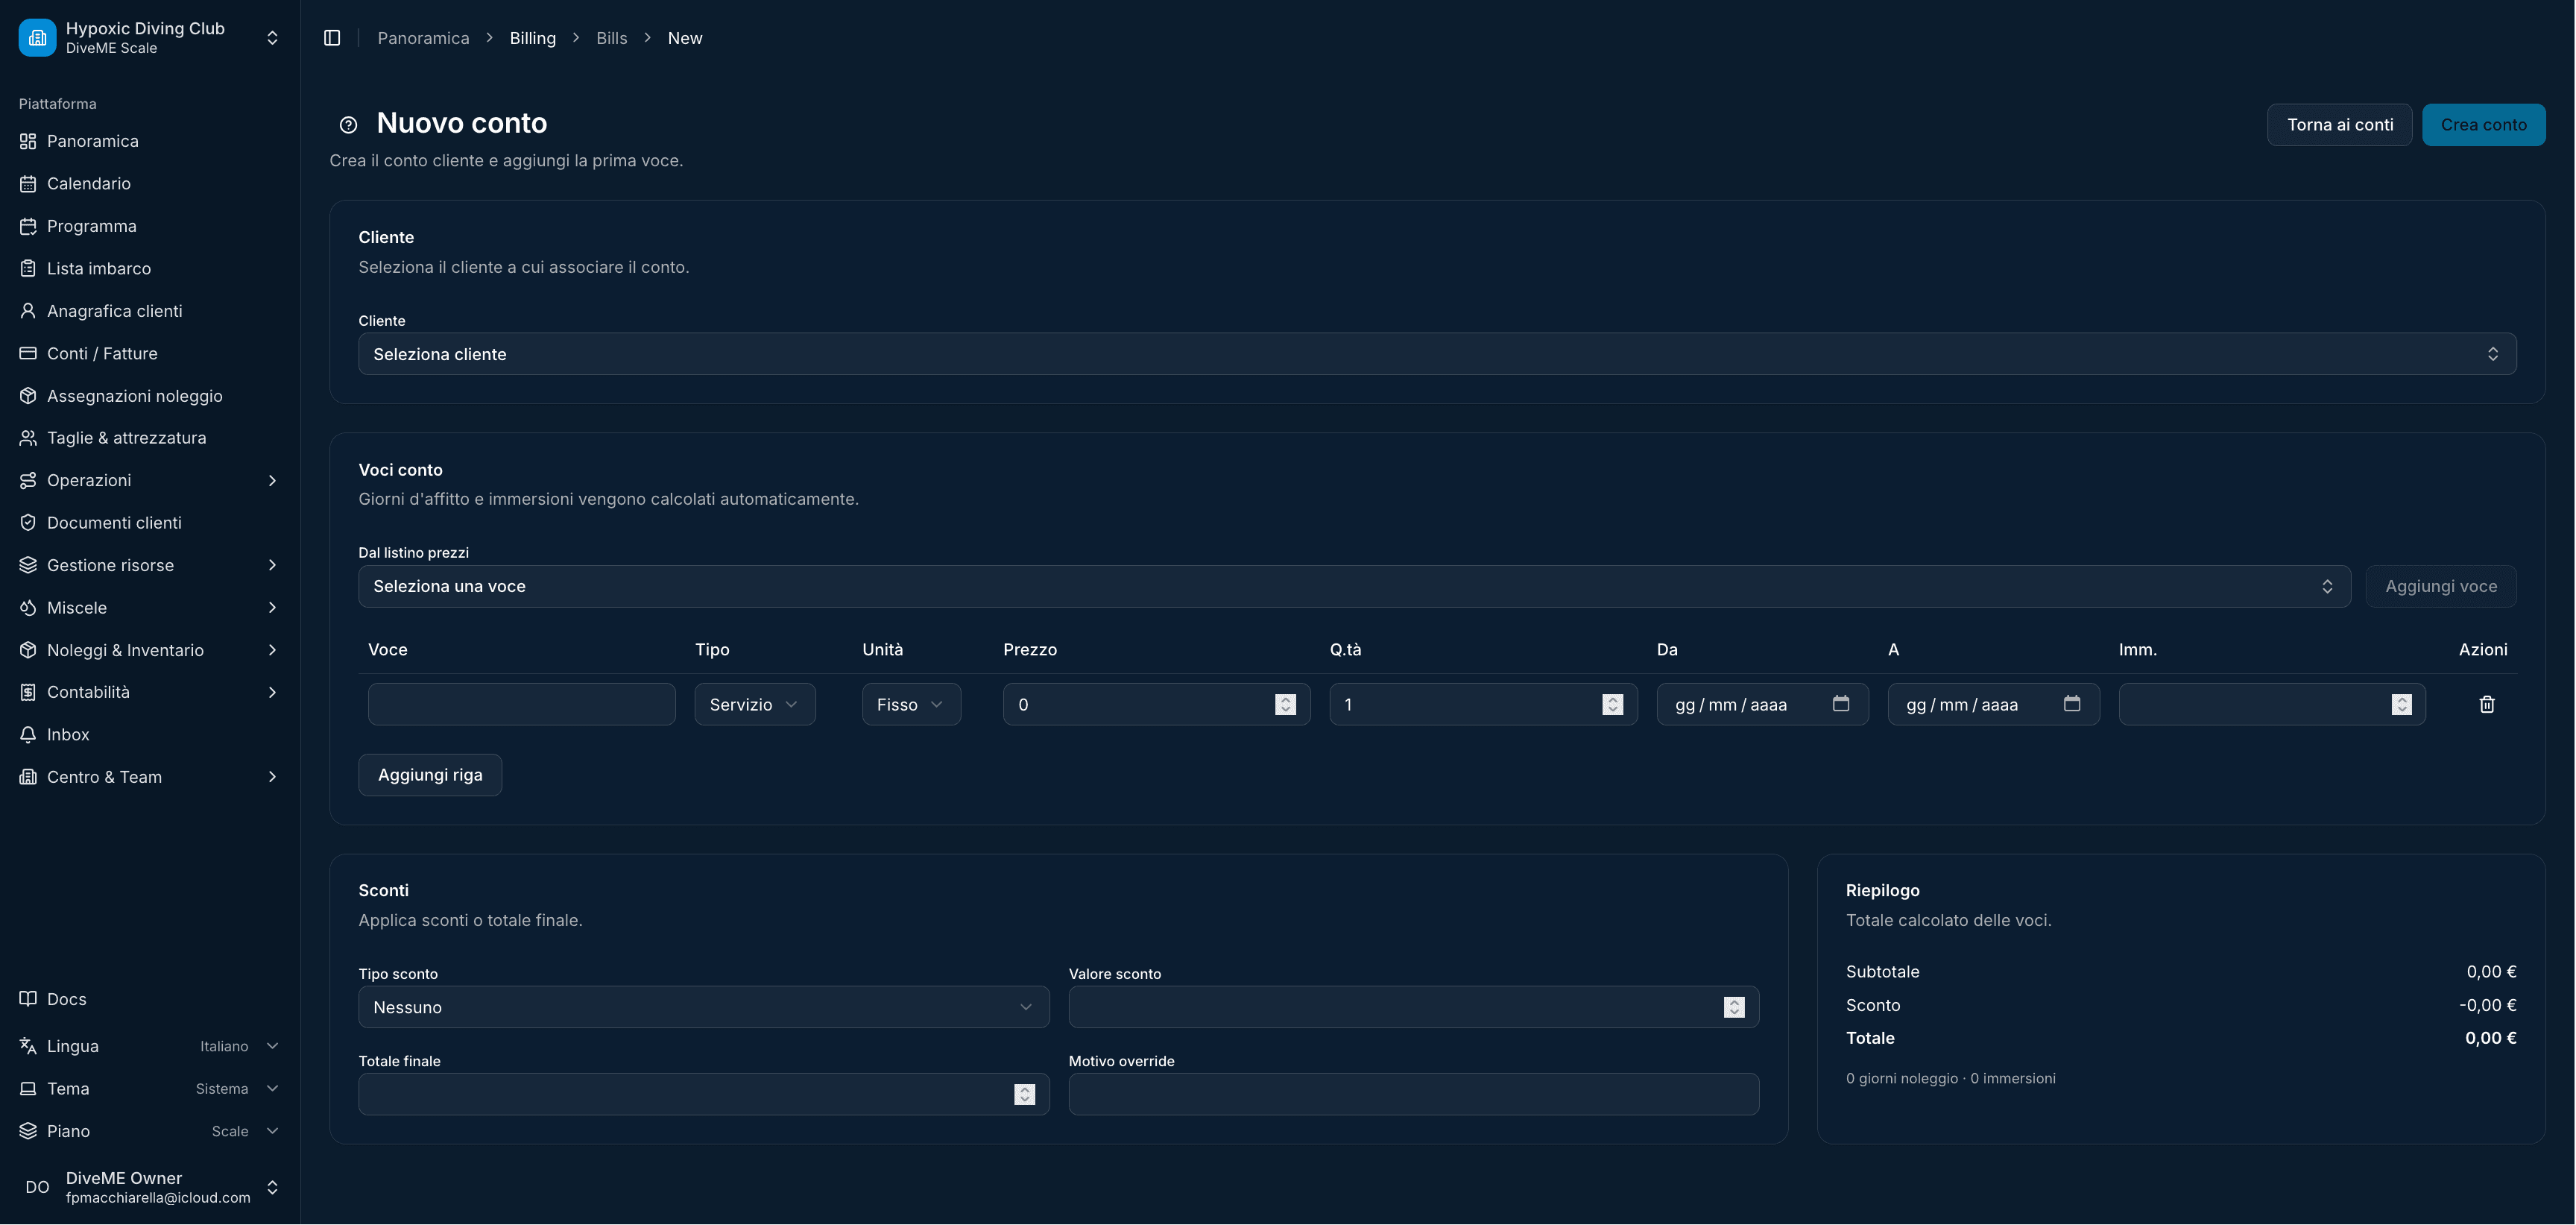Click the '0 giorni noleggio · 0 immersioni' text

1950,1078
